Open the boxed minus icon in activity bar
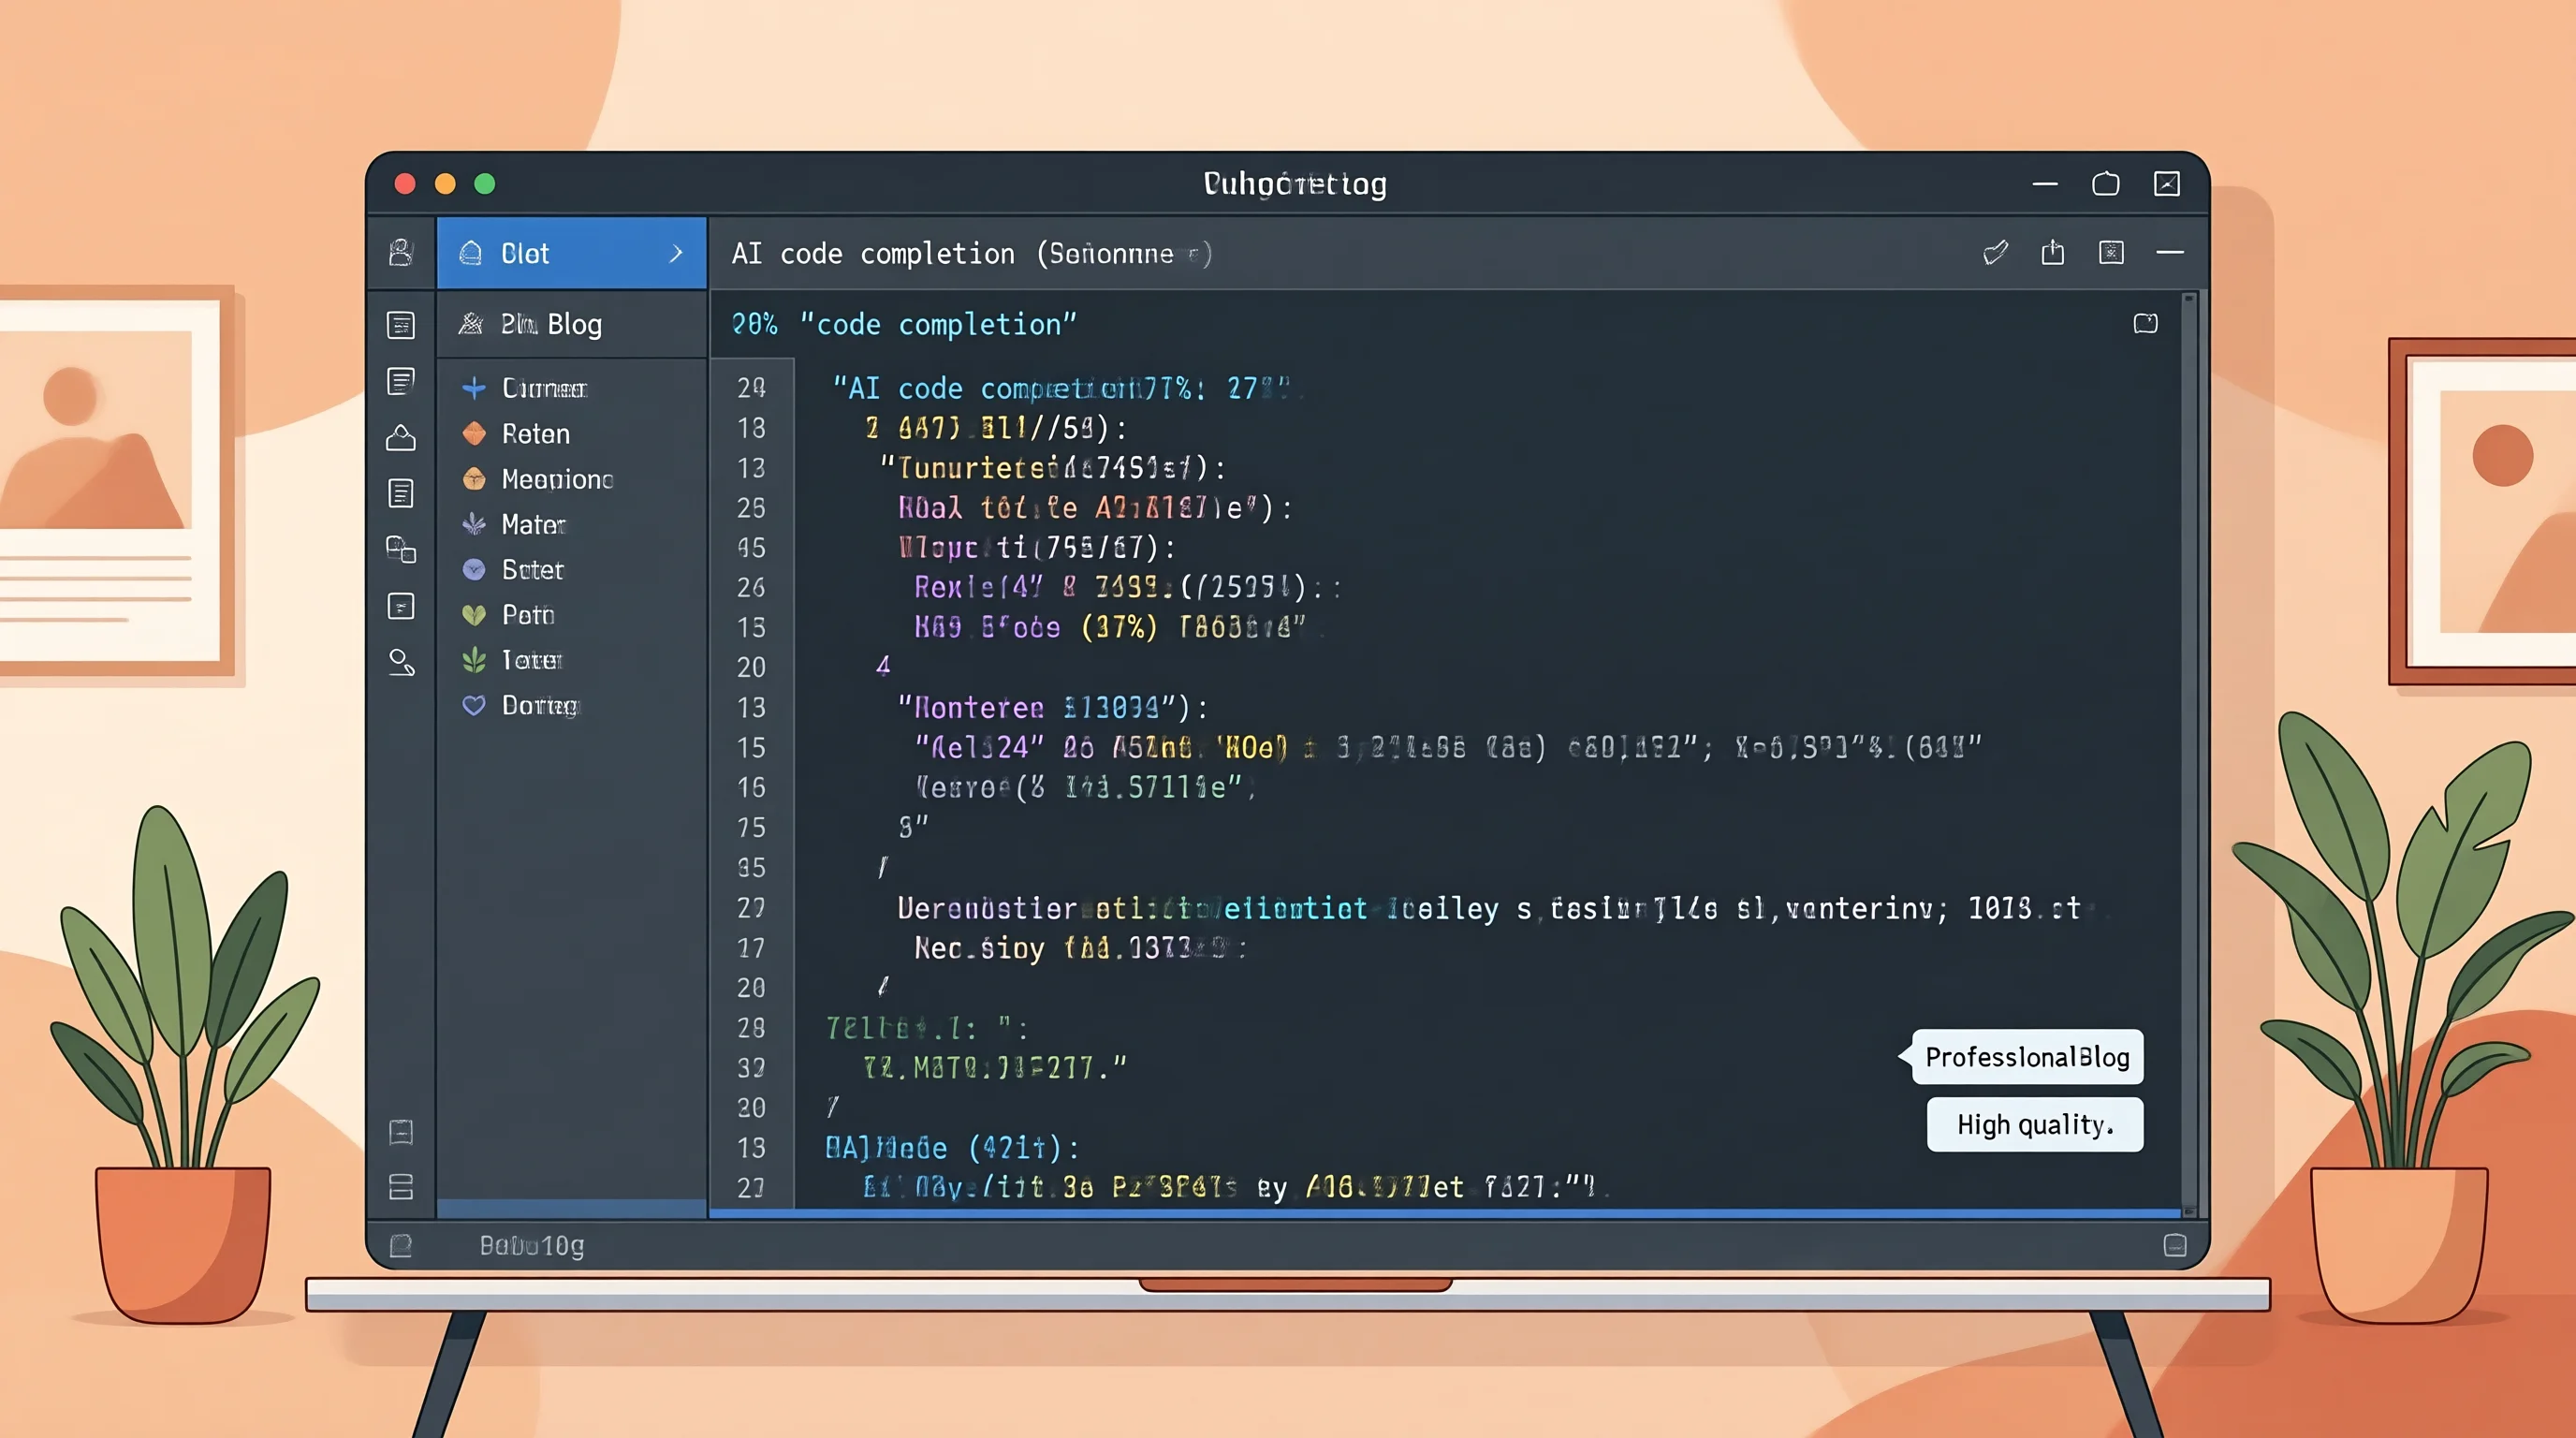The width and height of the screenshot is (2576, 1438). [x=401, y=606]
